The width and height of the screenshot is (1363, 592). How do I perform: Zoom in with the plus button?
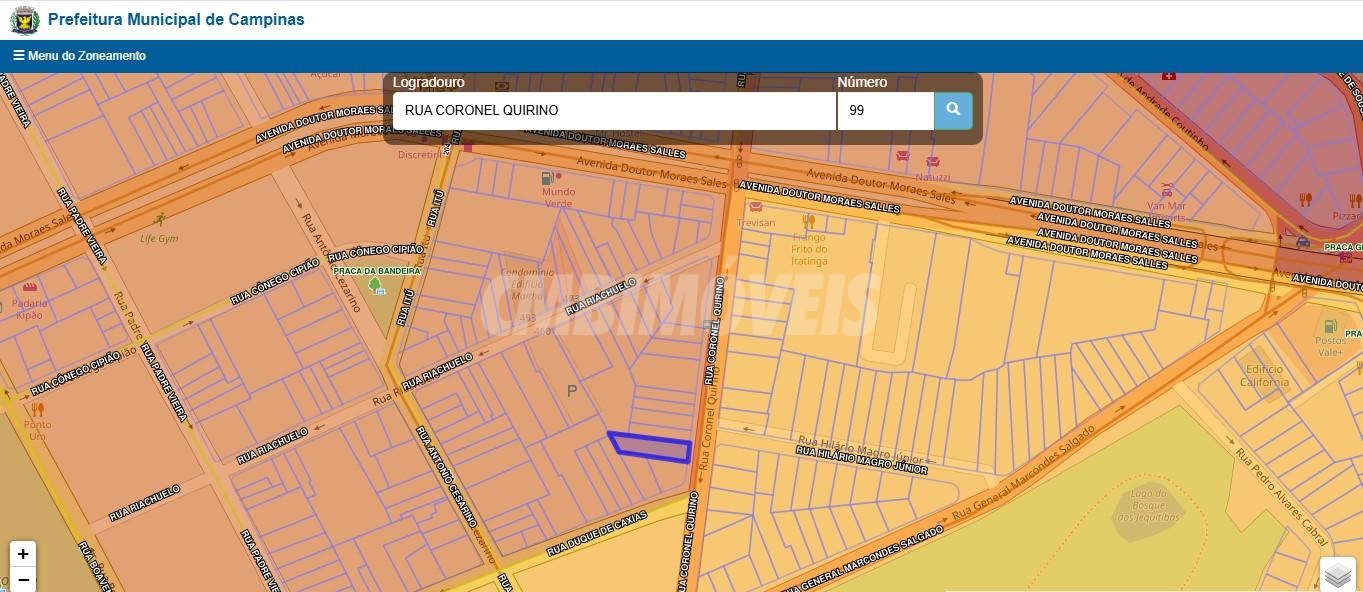click(x=23, y=554)
